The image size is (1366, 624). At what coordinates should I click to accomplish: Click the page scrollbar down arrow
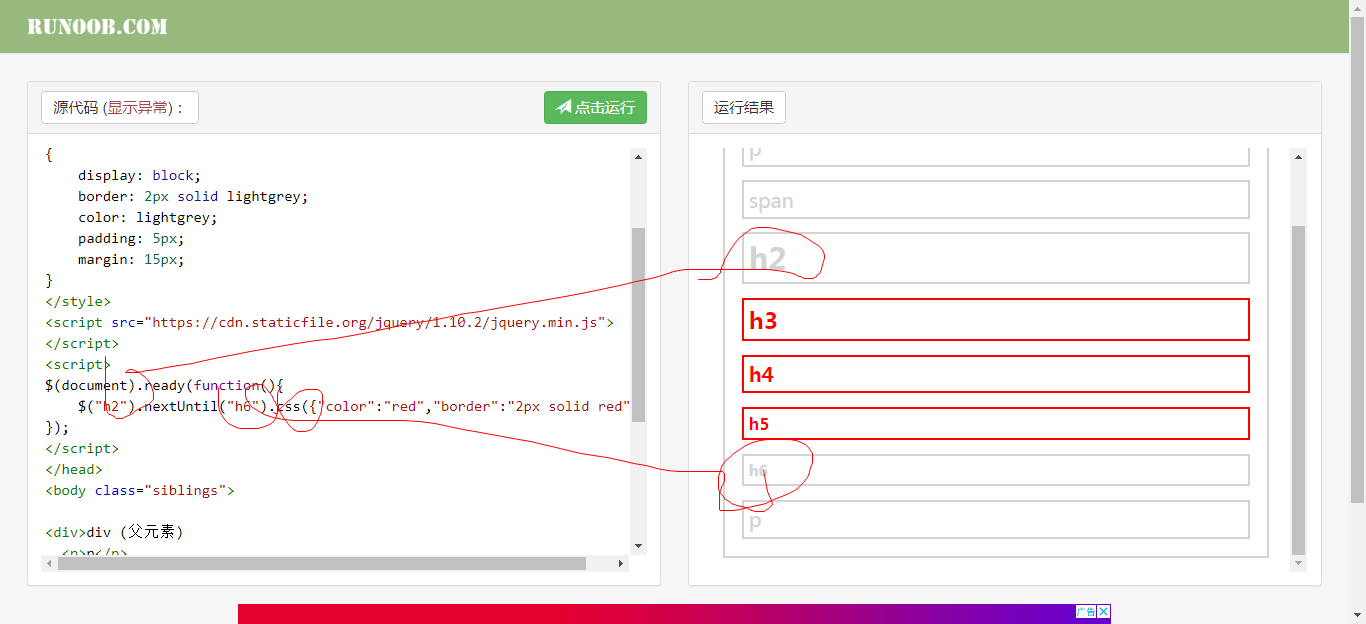[x=1358, y=616]
